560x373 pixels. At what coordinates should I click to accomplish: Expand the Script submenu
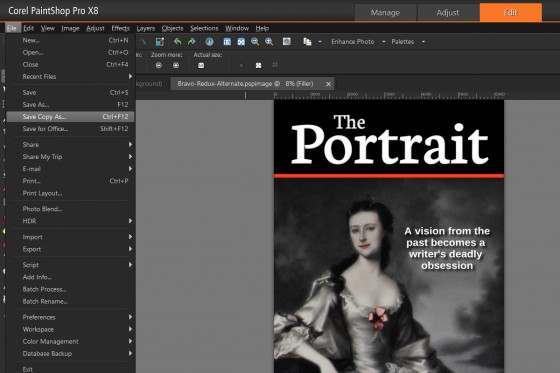[71, 265]
